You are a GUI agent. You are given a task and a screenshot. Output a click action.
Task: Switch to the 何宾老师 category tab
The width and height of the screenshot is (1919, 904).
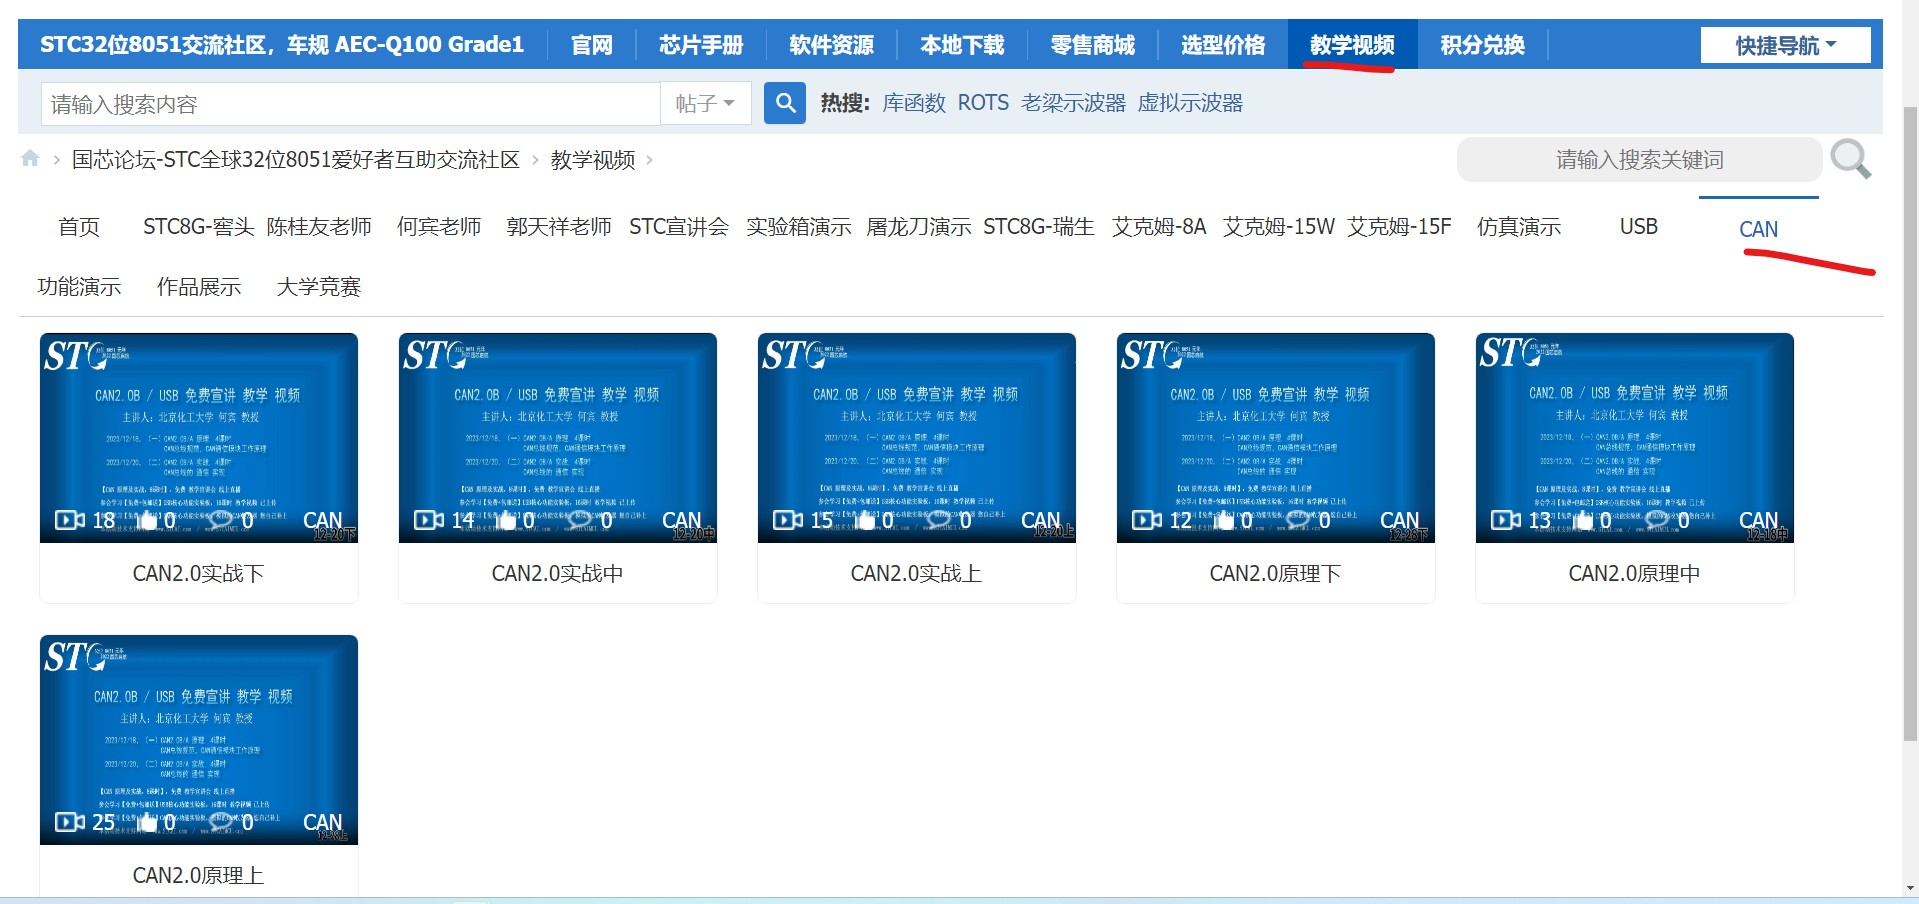point(439,227)
